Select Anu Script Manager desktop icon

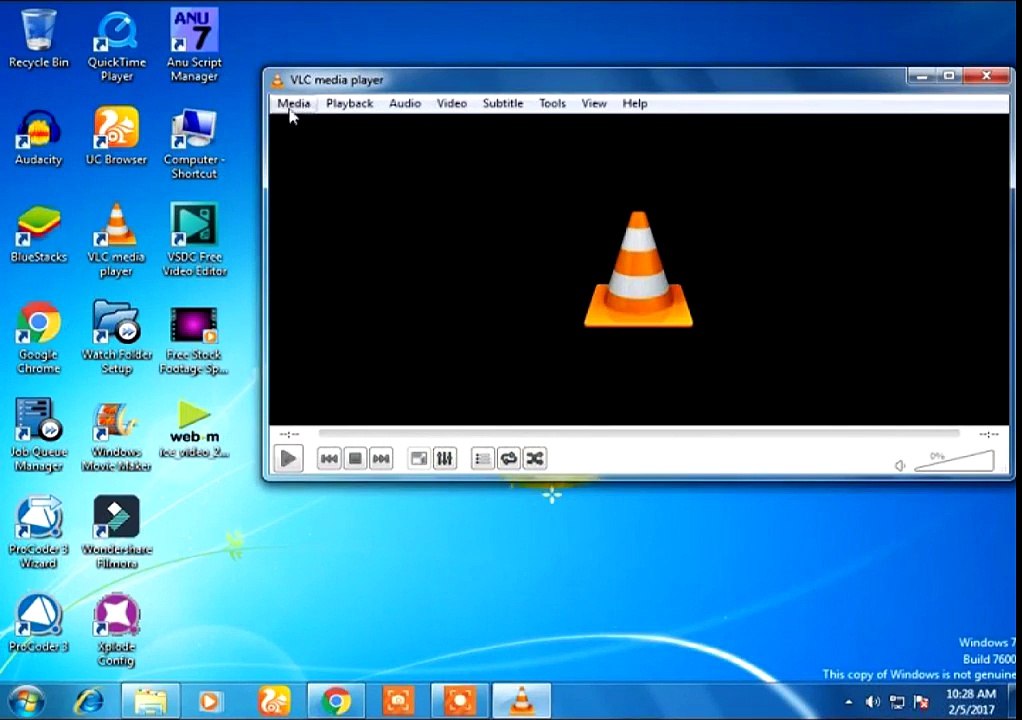[194, 46]
